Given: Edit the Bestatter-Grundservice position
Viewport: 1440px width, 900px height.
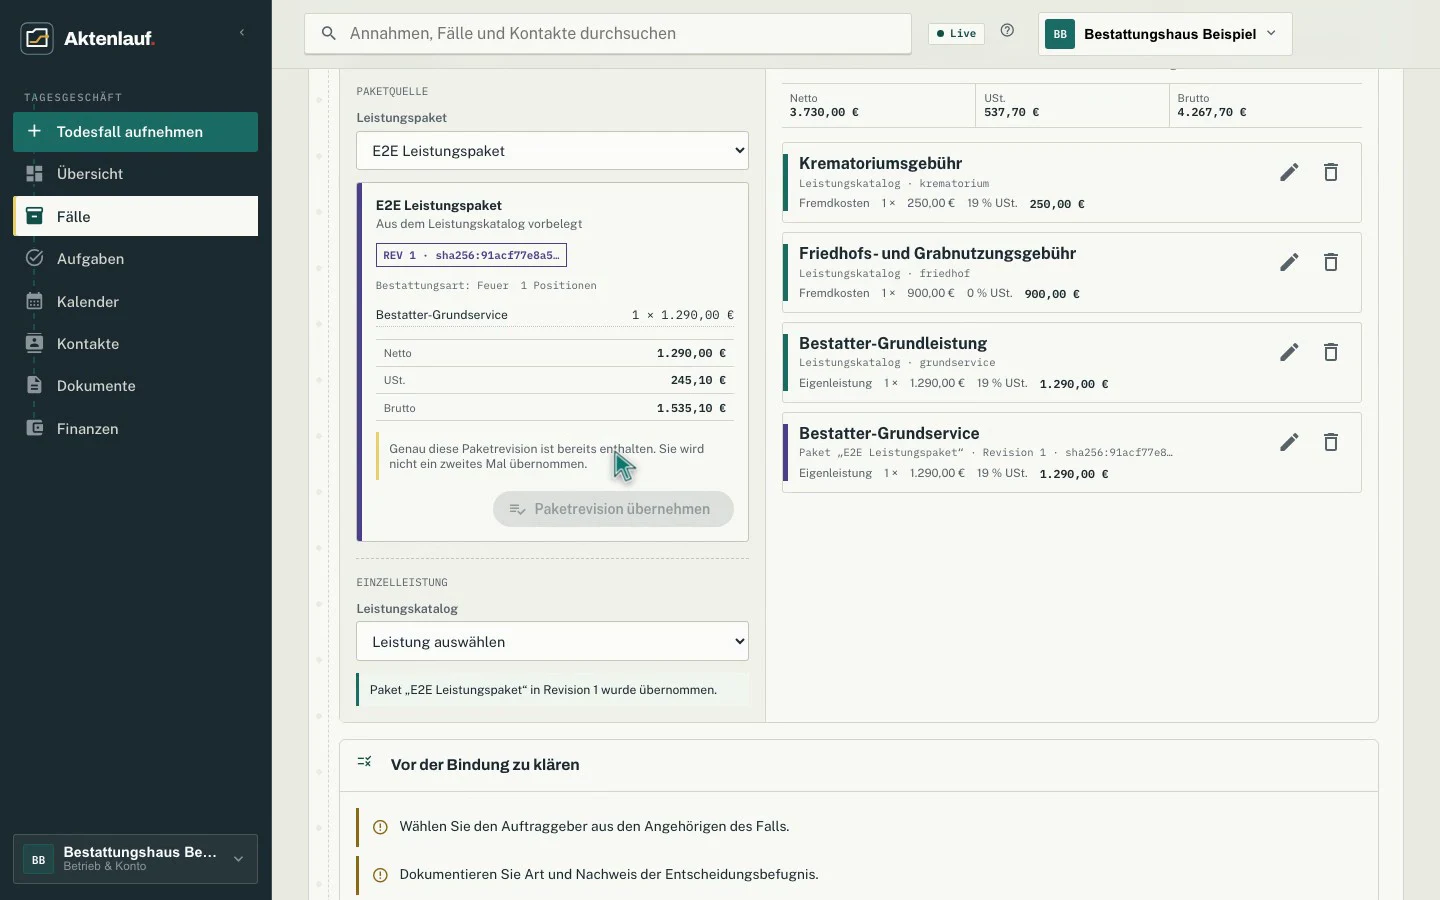Looking at the screenshot, I should [1290, 442].
